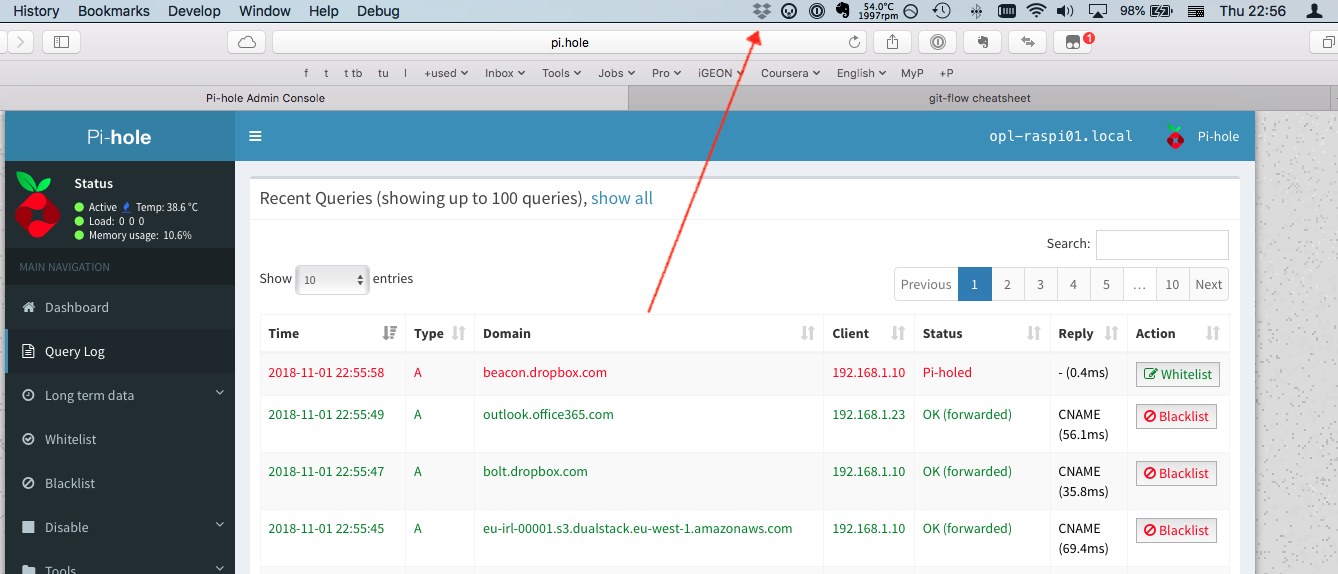The image size is (1338, 574).
Task: Open the Time Machine menu bar icon
Action: point(941,11)
